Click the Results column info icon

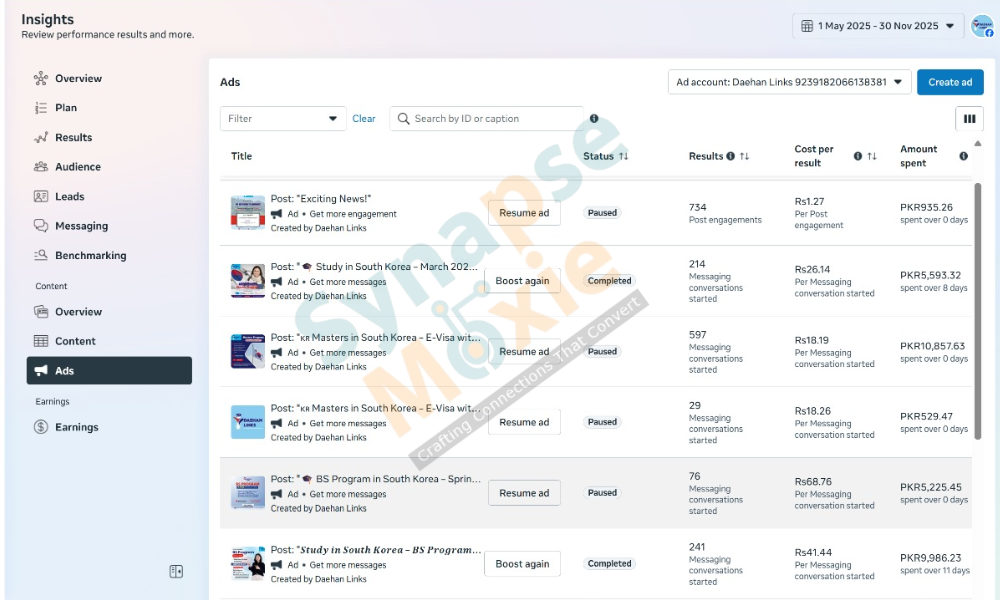(730, 156)
